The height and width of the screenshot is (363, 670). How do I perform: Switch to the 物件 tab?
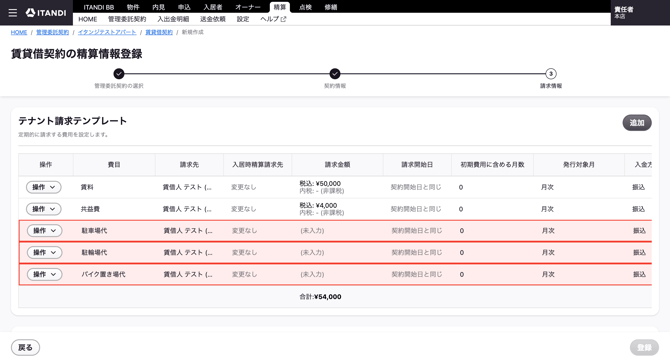[x=133, y=7]
